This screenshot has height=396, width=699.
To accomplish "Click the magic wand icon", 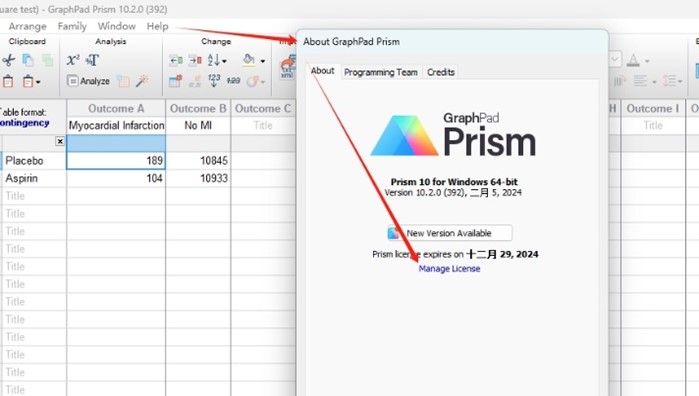I will (142, 81).
